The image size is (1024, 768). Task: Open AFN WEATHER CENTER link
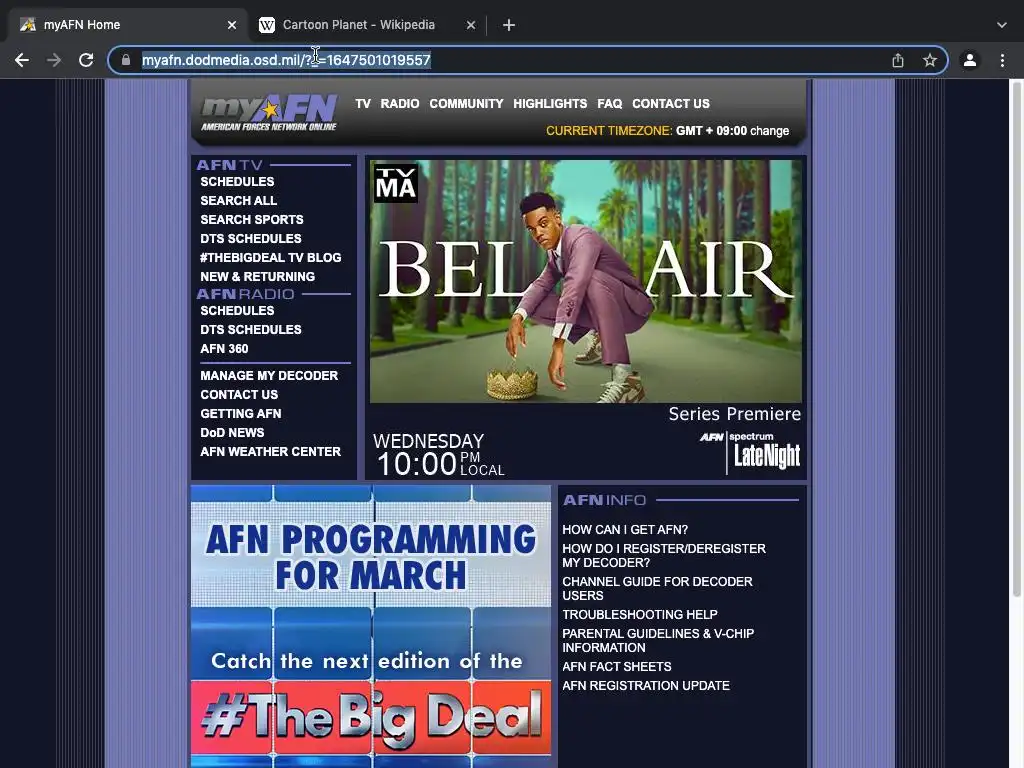point(270,451)
